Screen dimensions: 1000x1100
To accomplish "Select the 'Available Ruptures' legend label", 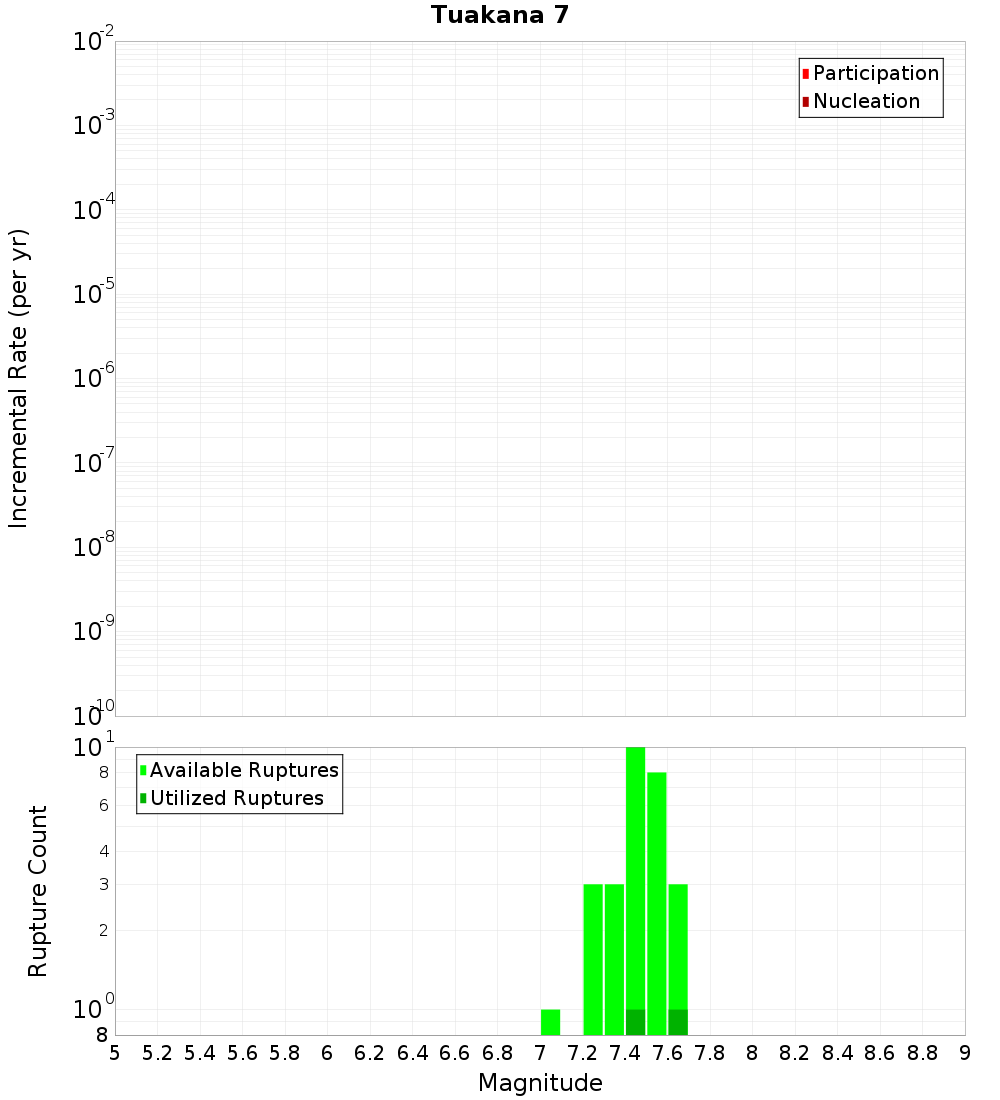I will 244,770.
